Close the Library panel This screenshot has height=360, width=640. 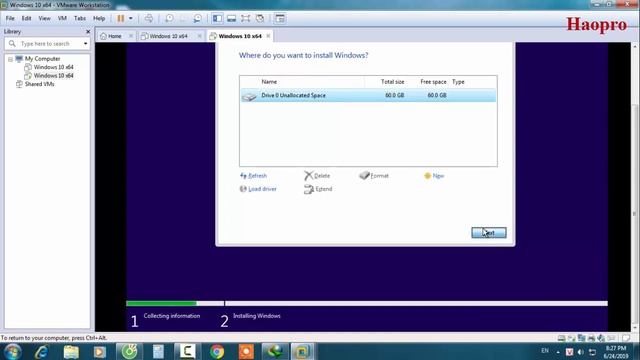(88, 31)
